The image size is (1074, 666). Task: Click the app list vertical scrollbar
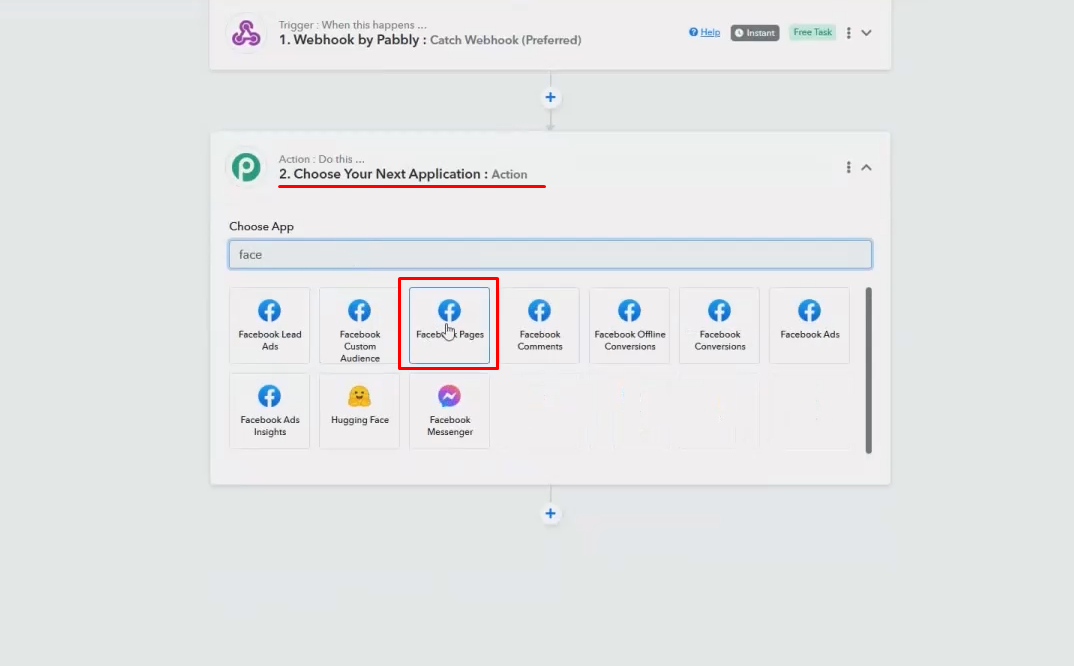pyautogui.click(x=869, y=370)
